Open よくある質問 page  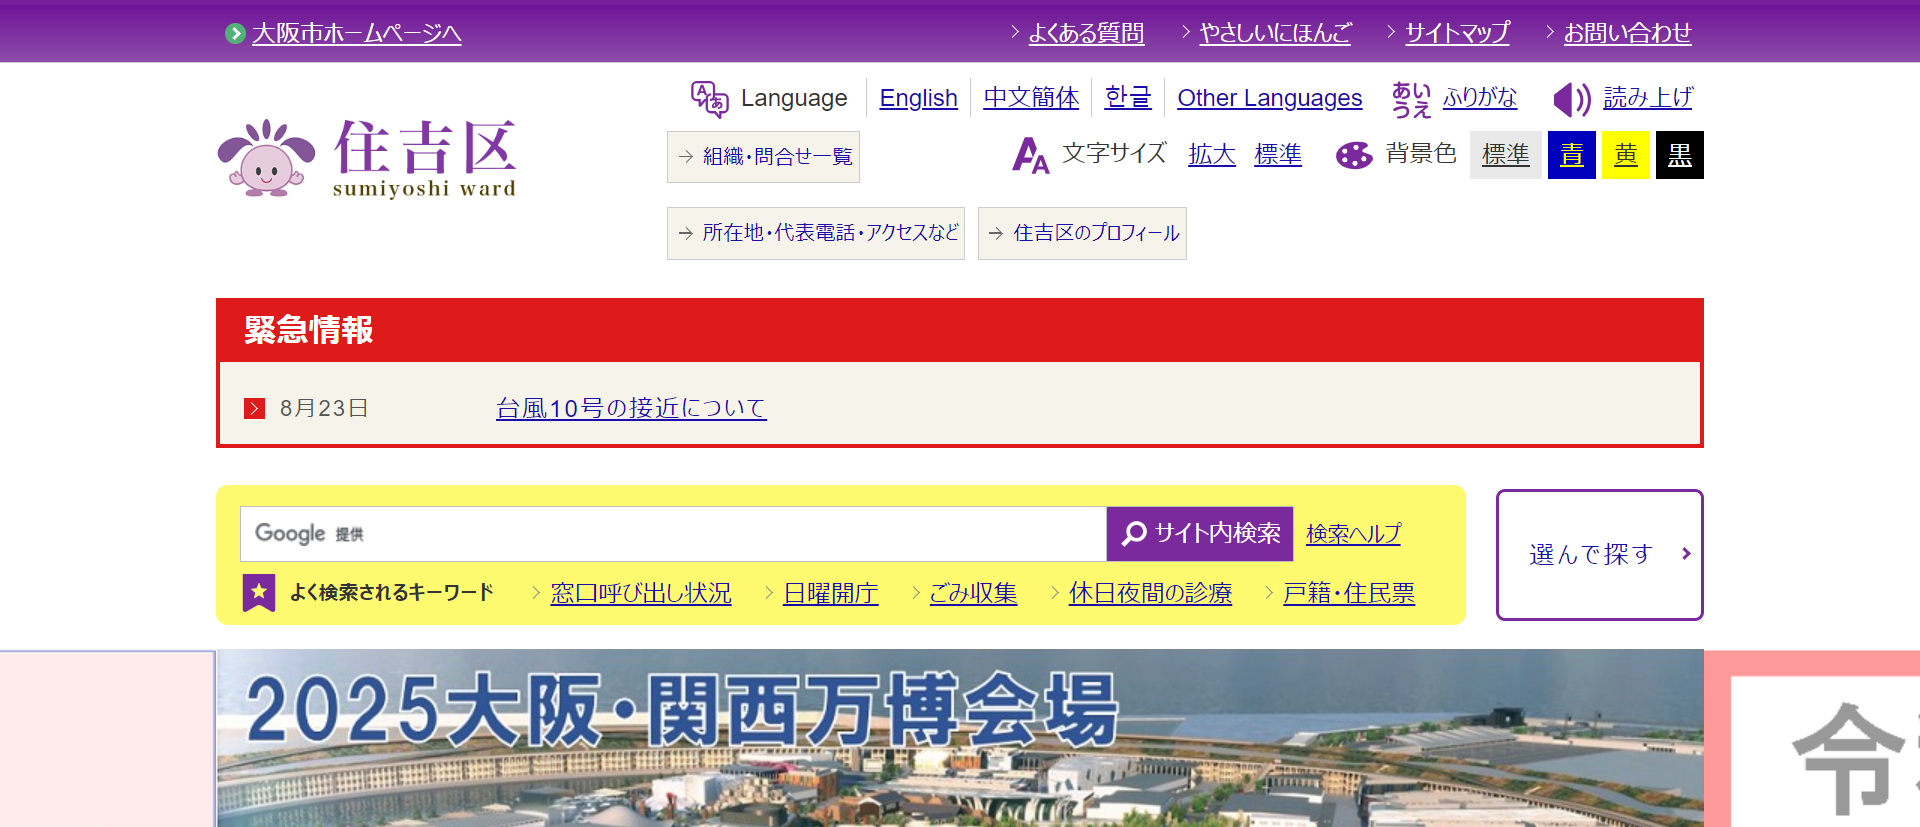tap(1086, 33)
